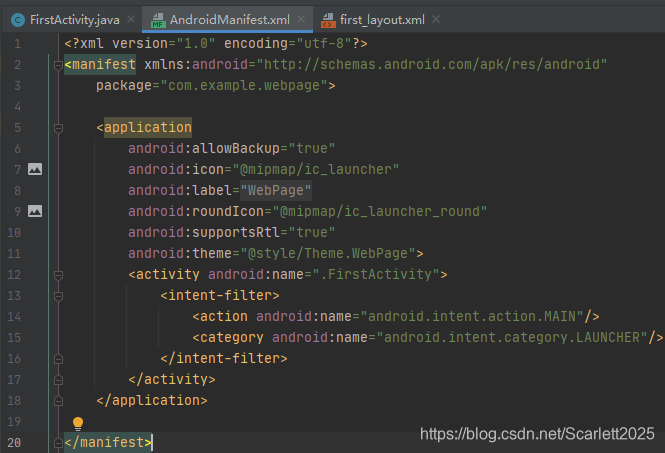Screen dimensions: 665x453
Task: Click the "@style/Theme.WebPage" theme value
Action: (x=328, y=253)
